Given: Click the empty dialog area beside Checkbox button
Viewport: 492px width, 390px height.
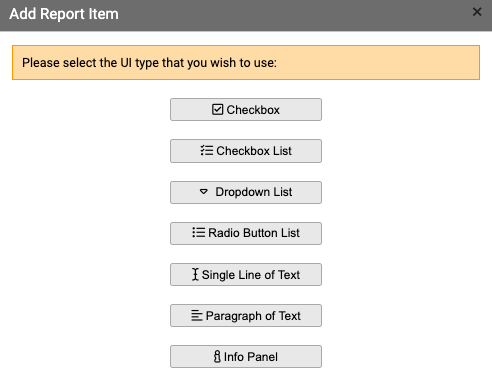Looking at the screenshot, I should click(400, 109).
